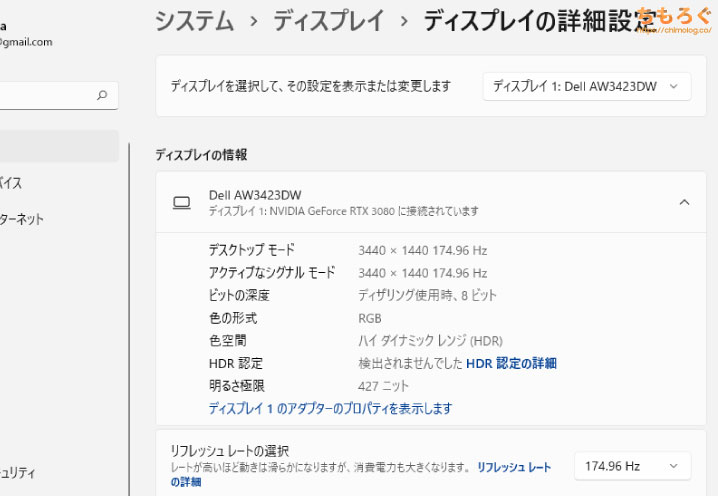Click the アクティブなシグナル モード value

[x=422, y=273]
